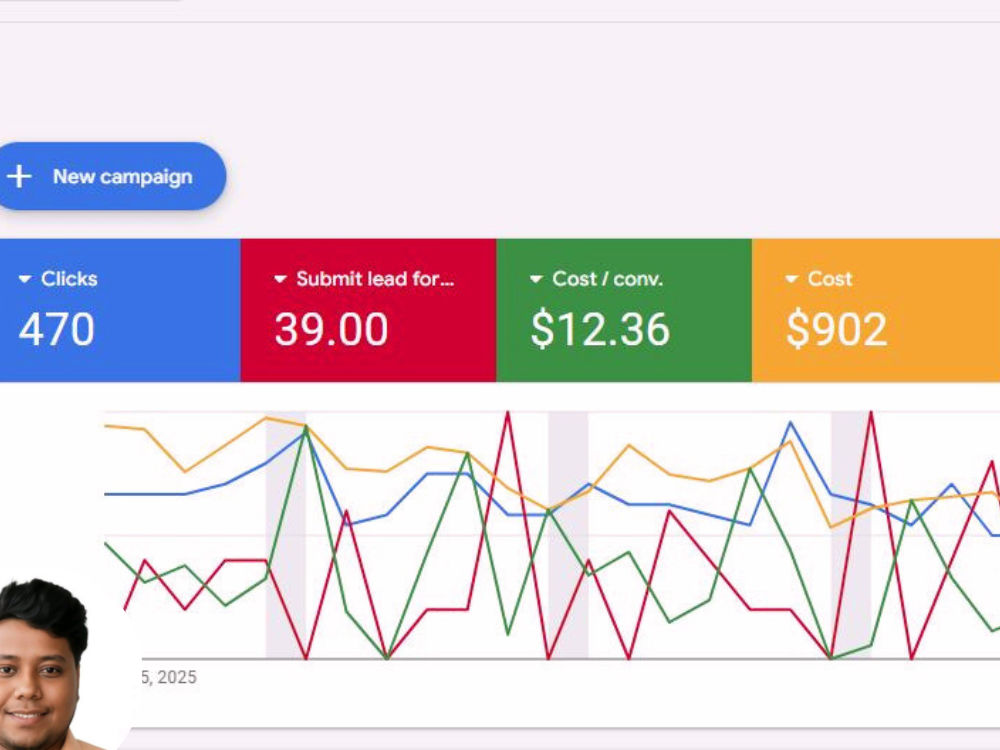Screen dimensions: 1000x750
Task: Open the Cost / conv. metric dropdown arrow
Action: coord(536,279)
